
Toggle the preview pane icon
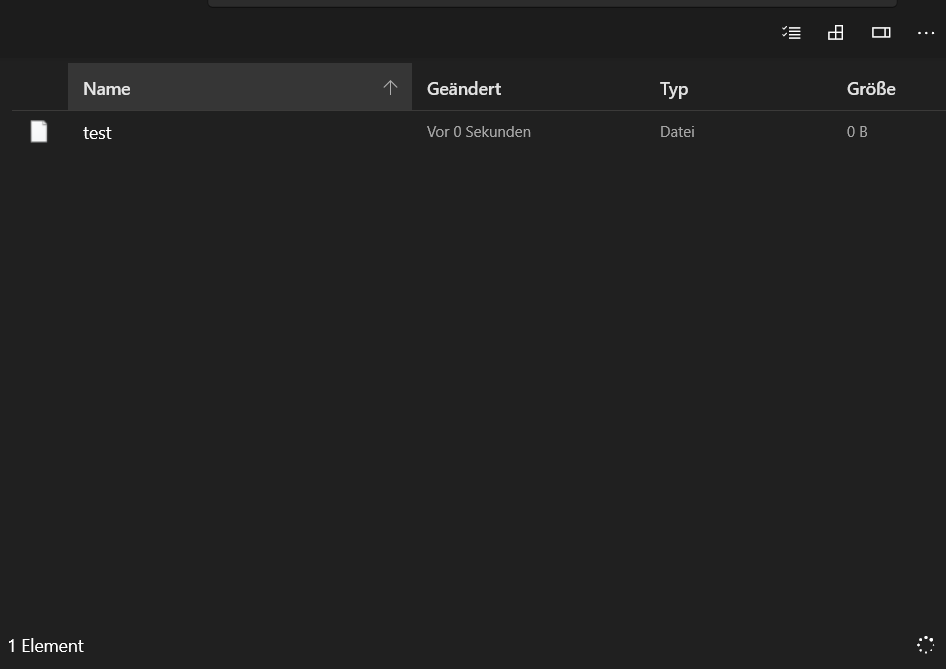[x=881, y=33]
